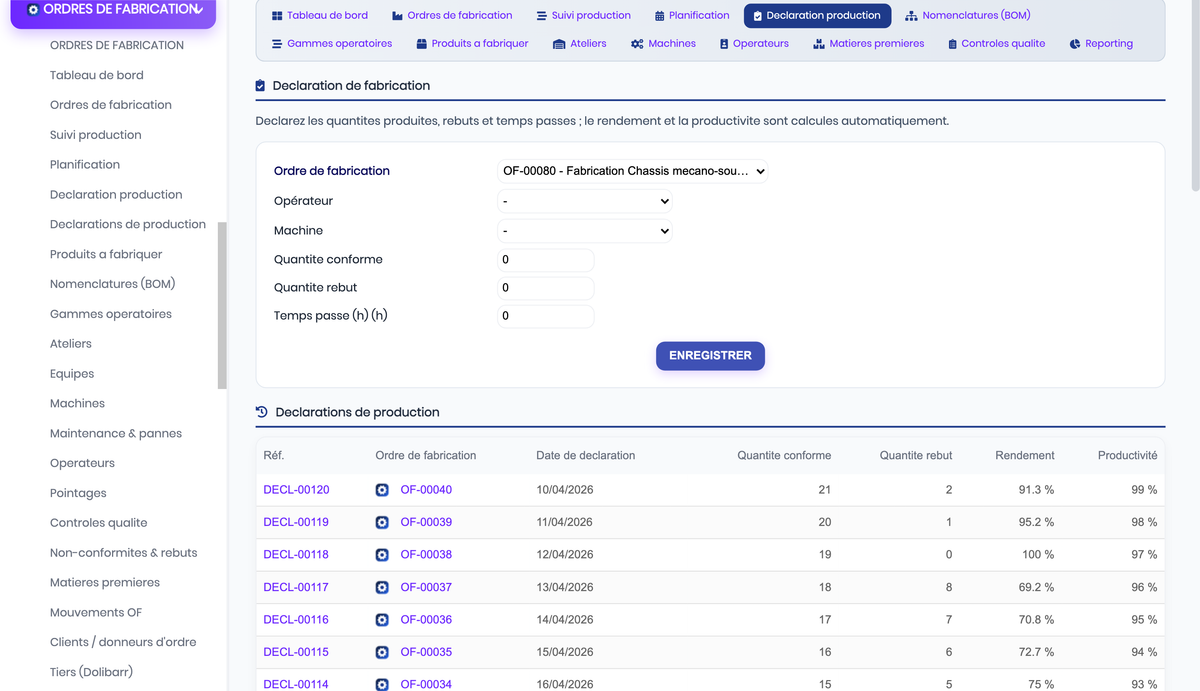Click the module icon beside OF-00038
The height and width of the screenshot is (691, 1200).
382,555
